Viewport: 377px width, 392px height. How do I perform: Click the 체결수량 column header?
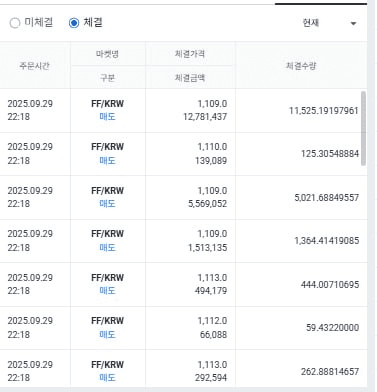click(x=301, y=66)
